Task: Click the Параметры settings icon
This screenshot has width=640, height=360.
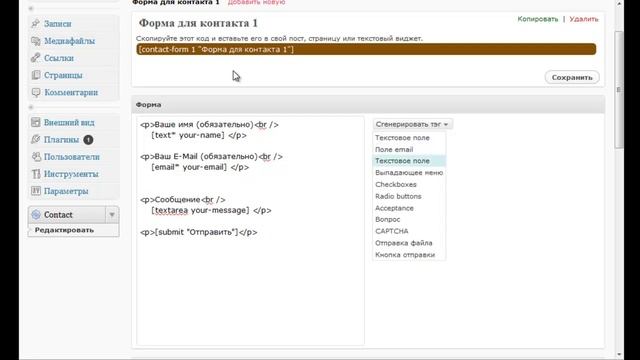Action: pyautogui.click(x=36, y=191)
